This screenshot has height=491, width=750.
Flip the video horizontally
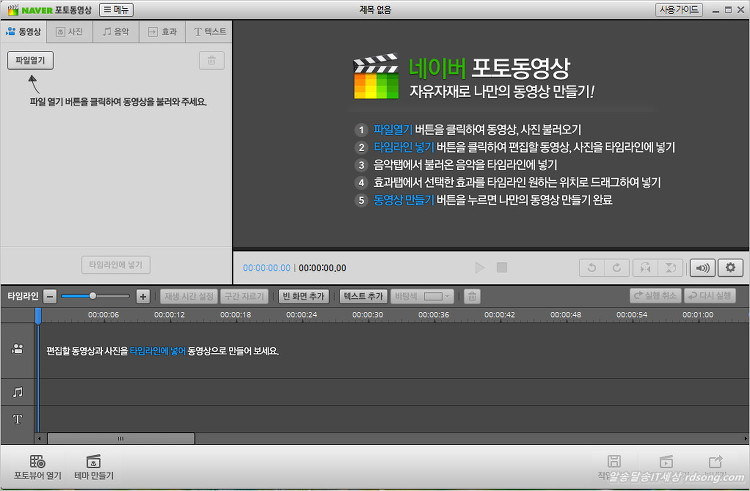tap(645, 268)
